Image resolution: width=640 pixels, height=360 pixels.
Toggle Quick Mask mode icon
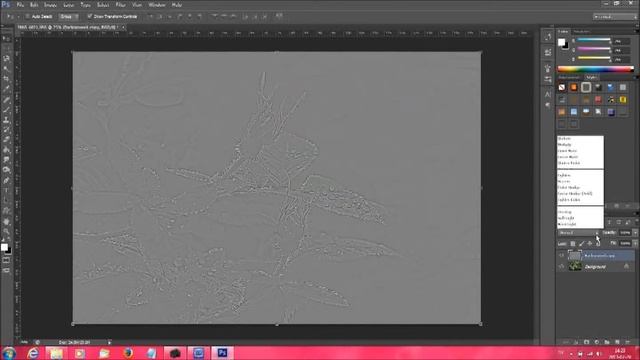pos(6,260)
